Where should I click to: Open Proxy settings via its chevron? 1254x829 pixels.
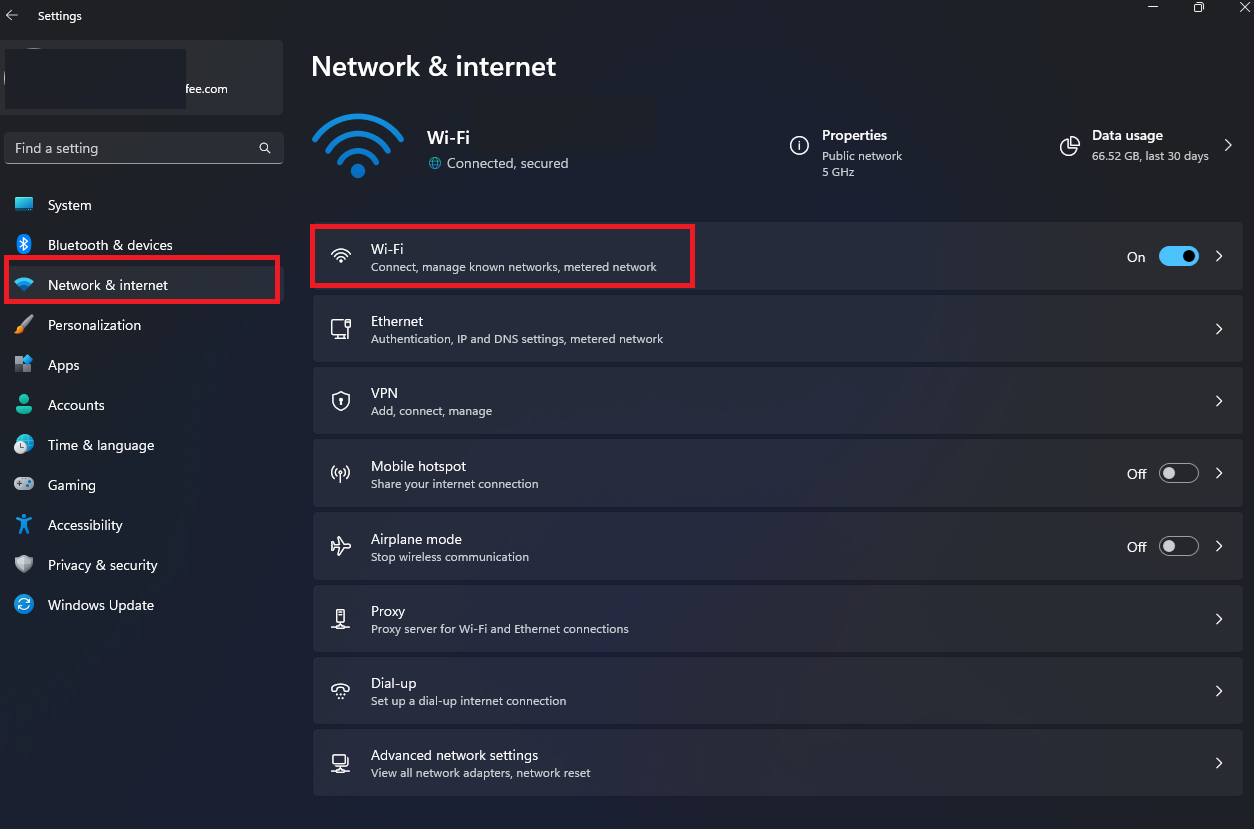tap(1219, 619)
